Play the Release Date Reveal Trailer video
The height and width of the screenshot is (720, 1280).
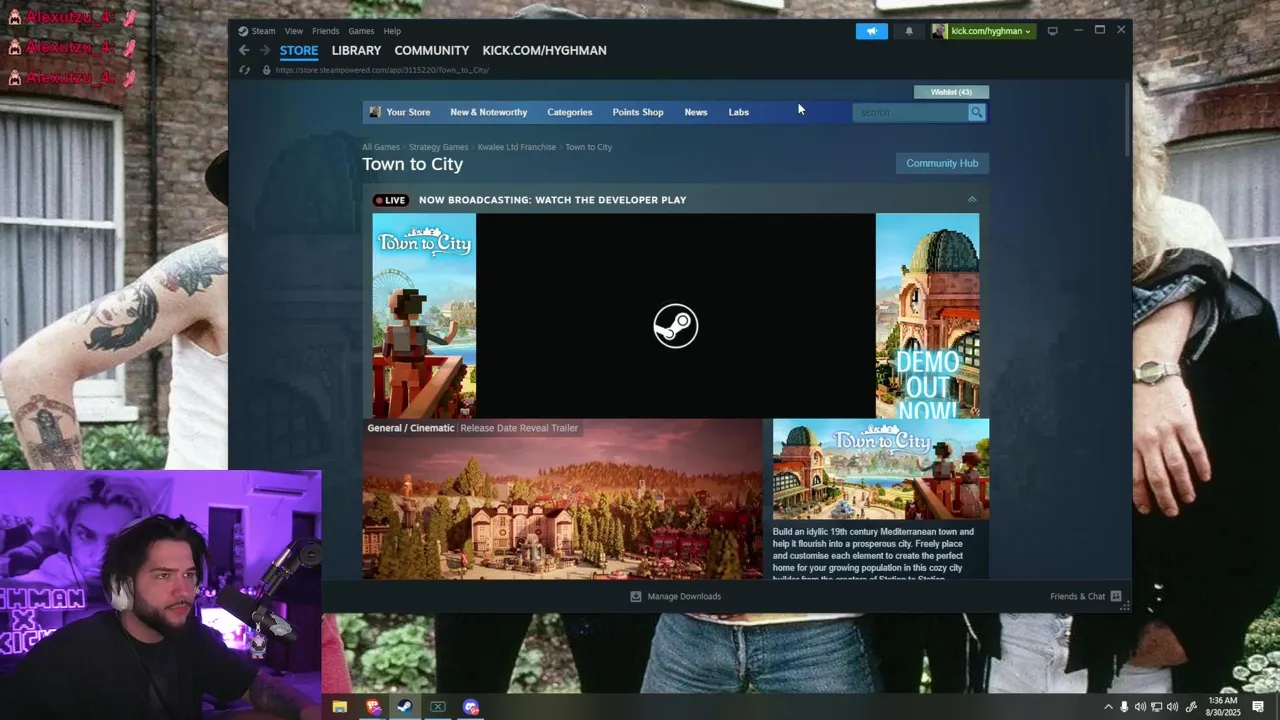point(562,499)
